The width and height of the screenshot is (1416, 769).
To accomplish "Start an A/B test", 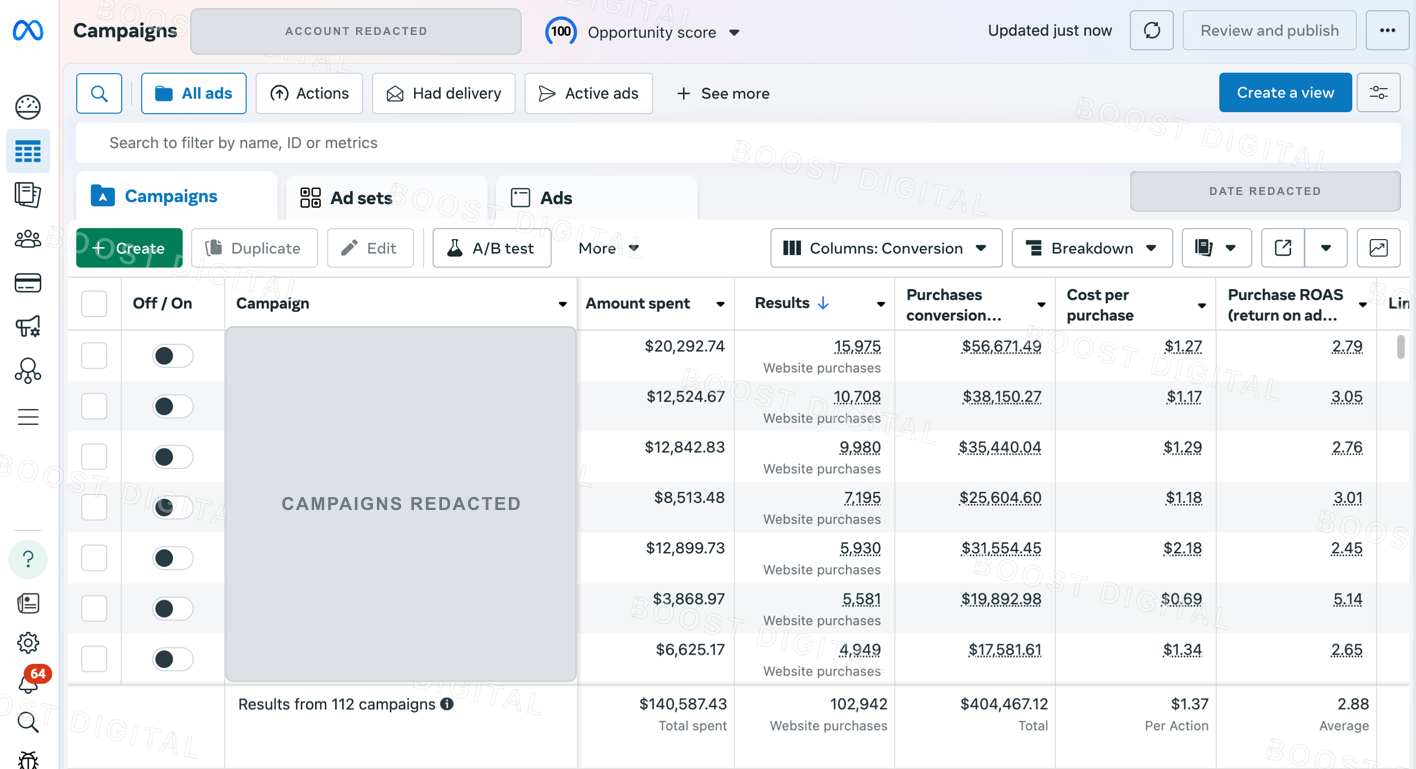I will [x=491, y=248].
